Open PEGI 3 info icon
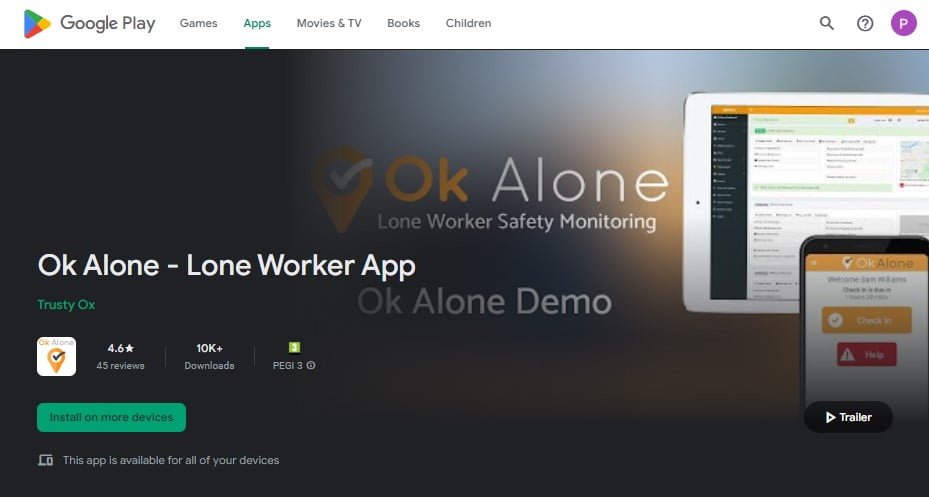This screenshot has height=497, width=929. coord(311,365)
